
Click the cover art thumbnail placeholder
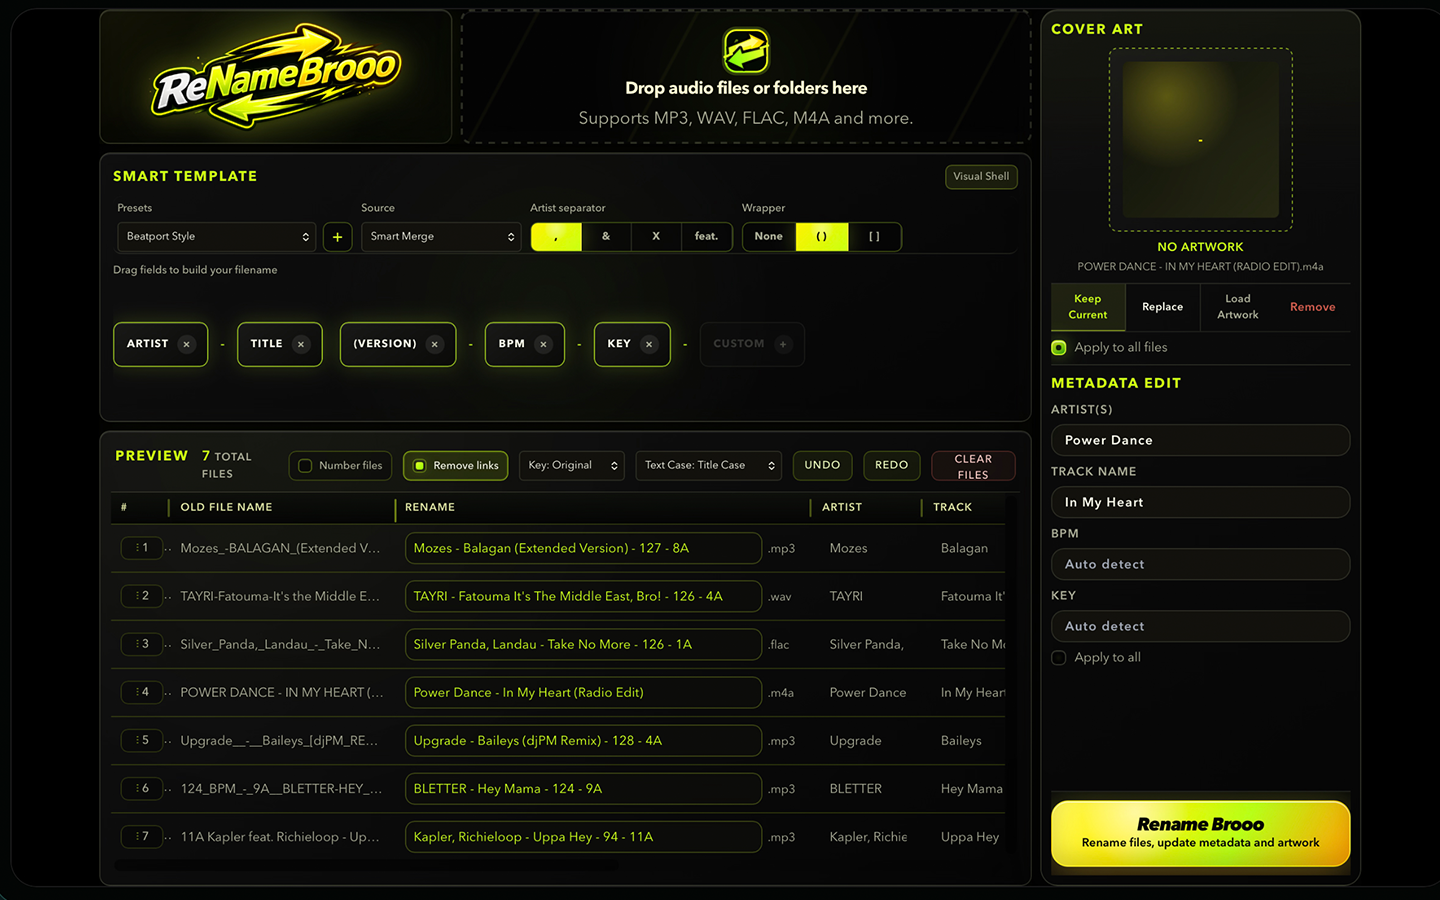pos(1200,140)
